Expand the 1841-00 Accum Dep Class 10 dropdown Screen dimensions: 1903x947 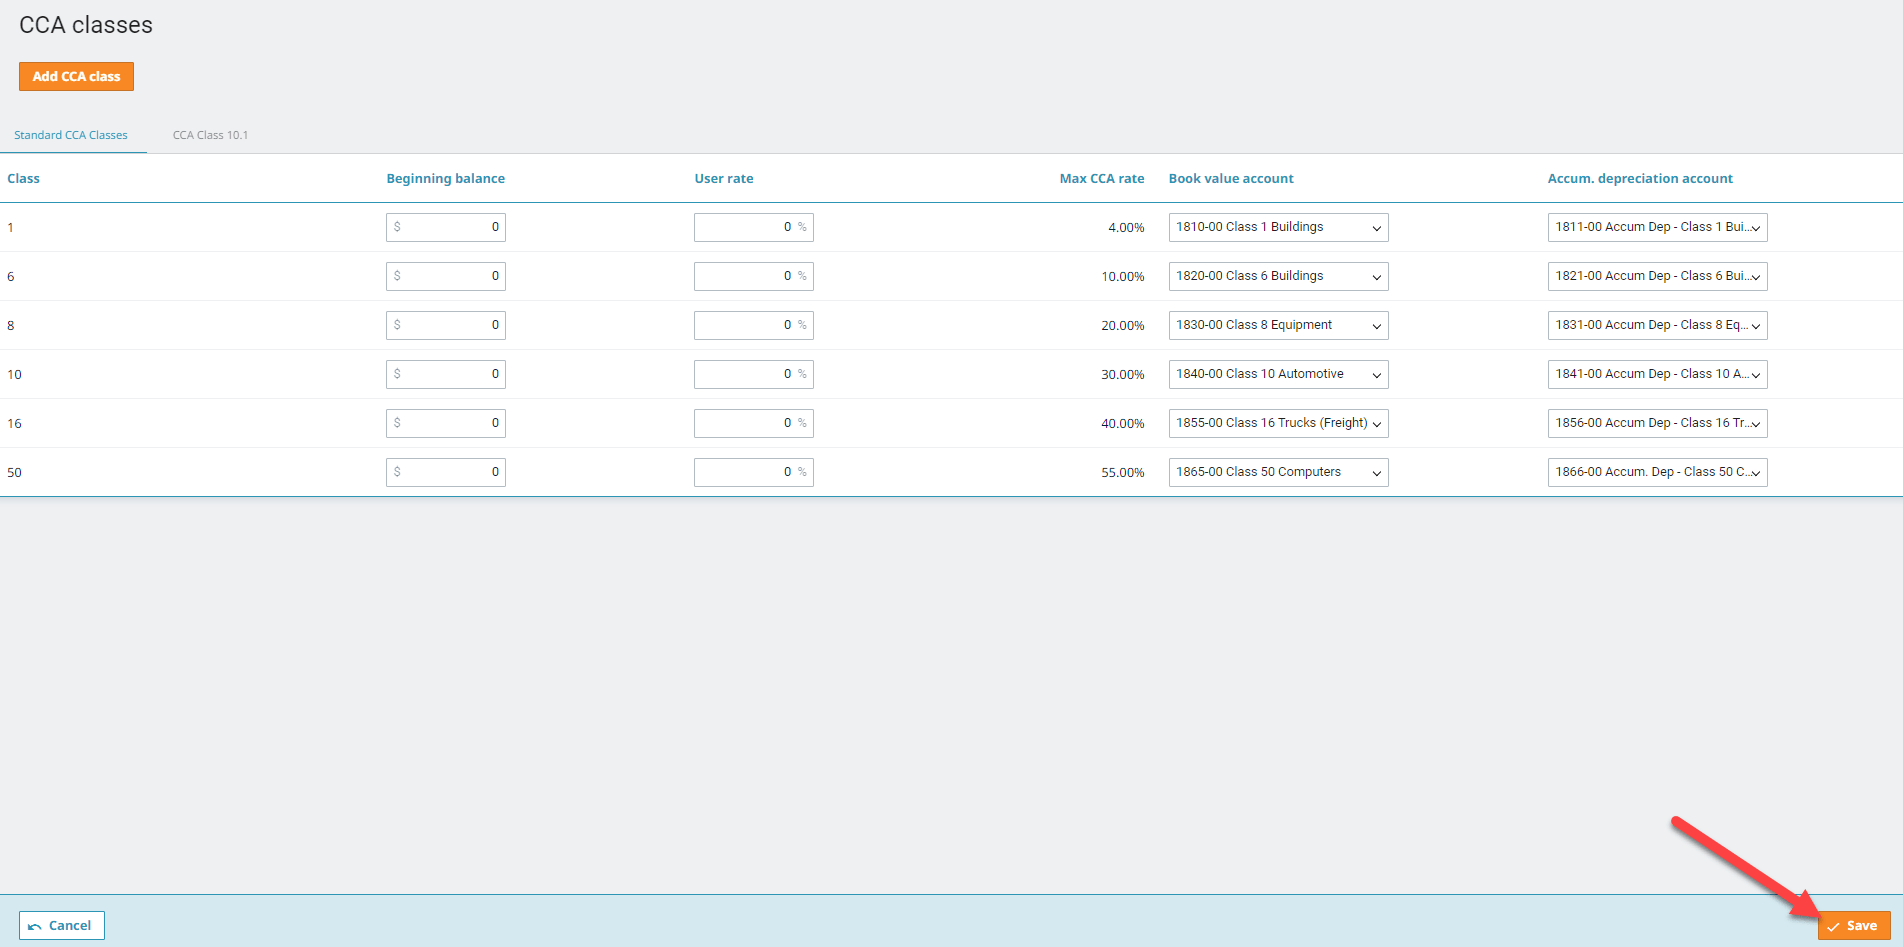point(1657,374)
